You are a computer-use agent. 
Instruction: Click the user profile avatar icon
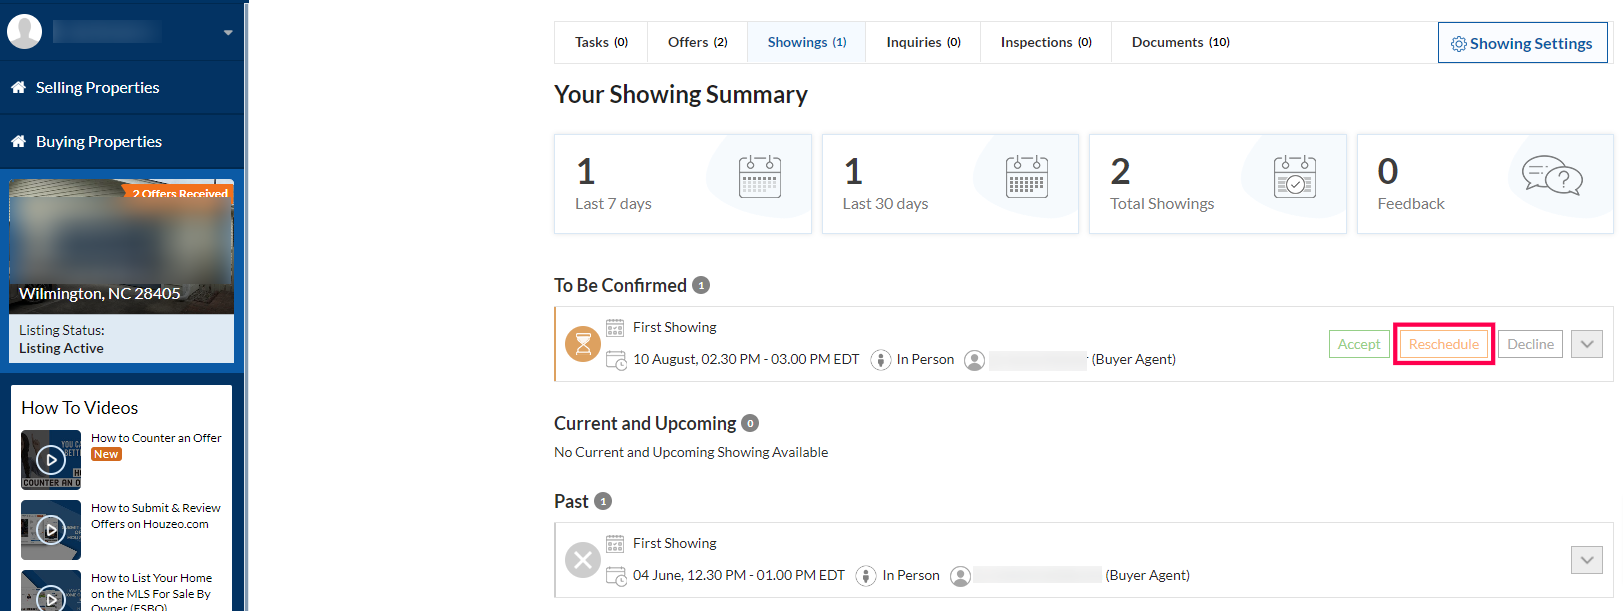[24, 32]
